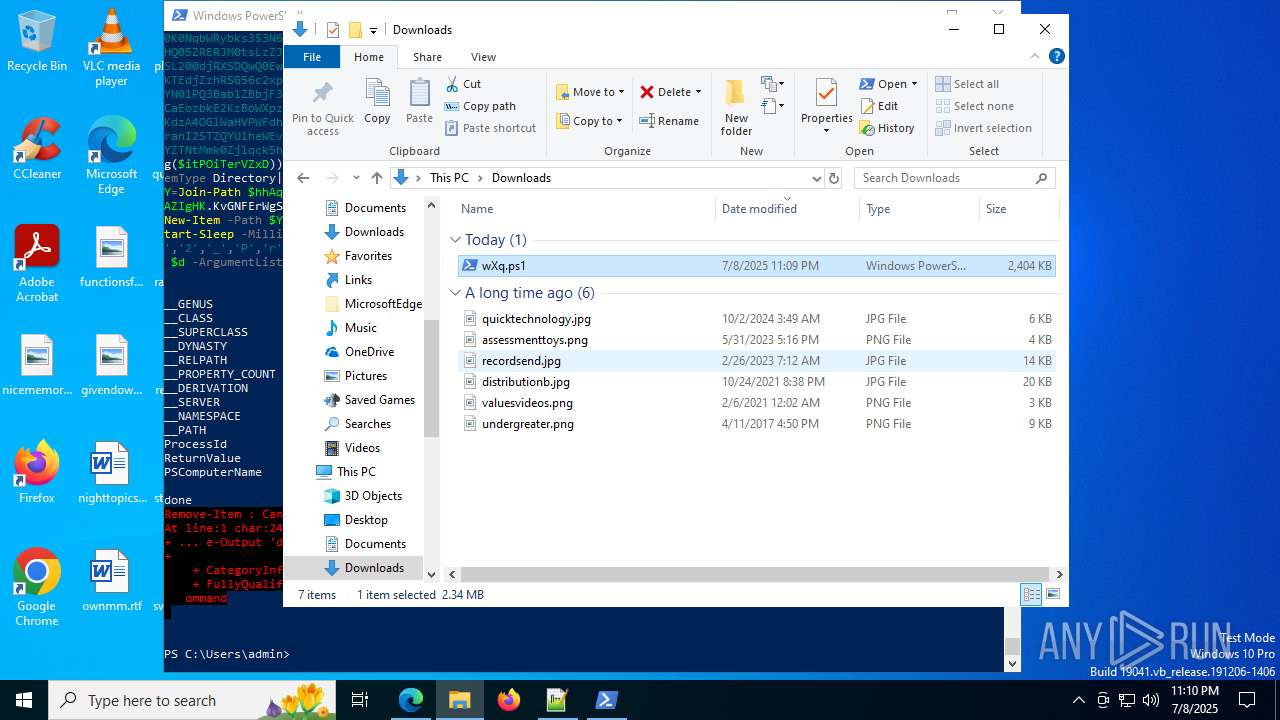Open address bar history dropdown
The height and width of the screenshot is (720, 1280).
coord(816,178)
